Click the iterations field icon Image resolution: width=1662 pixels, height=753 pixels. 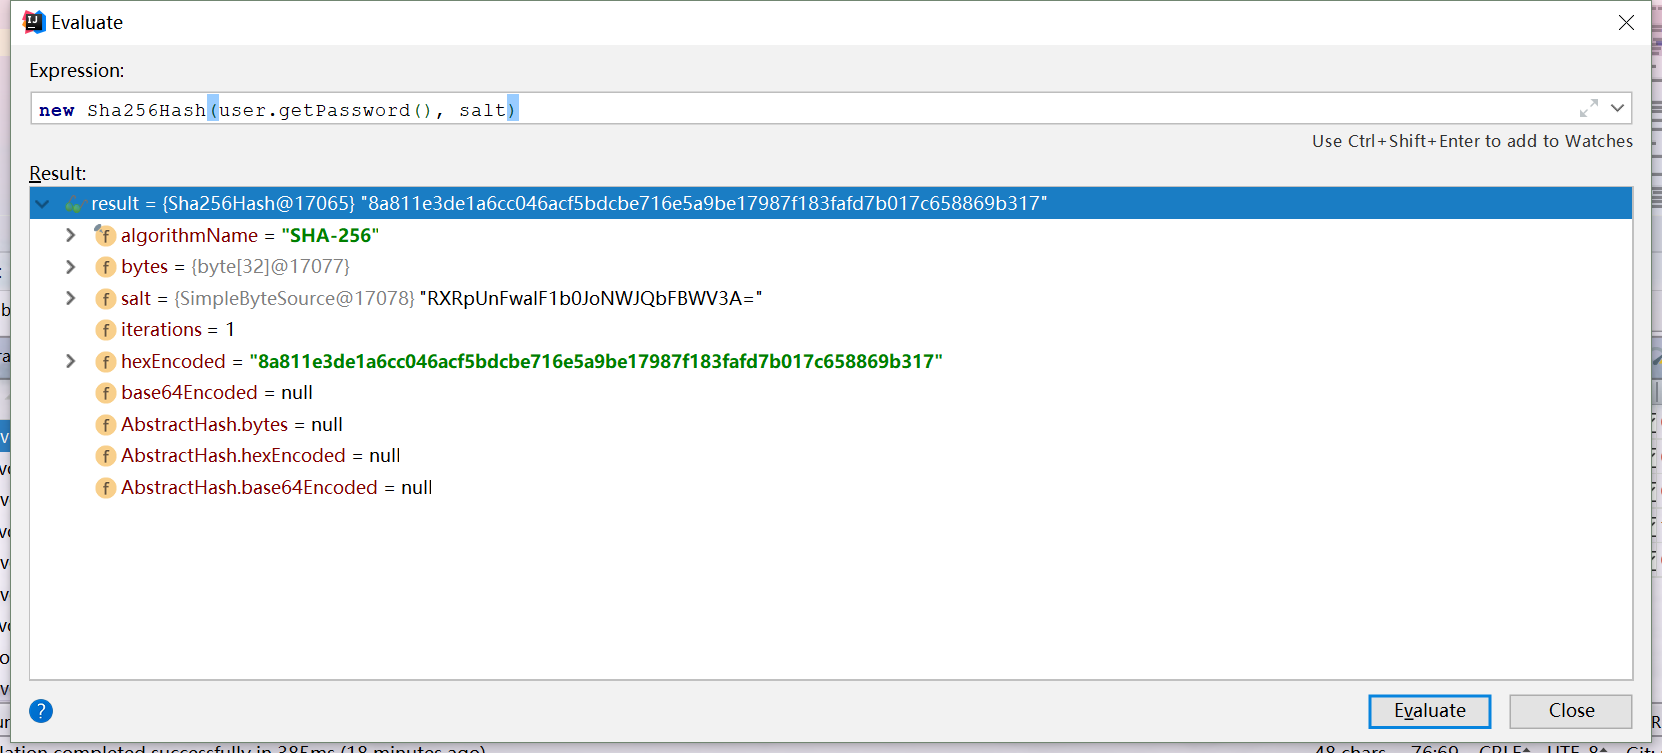105,330
